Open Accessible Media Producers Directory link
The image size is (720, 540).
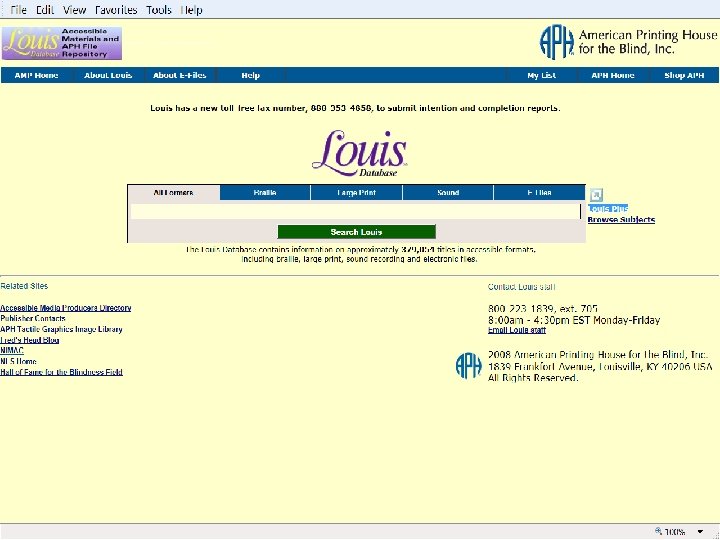[x=66, y=308]
